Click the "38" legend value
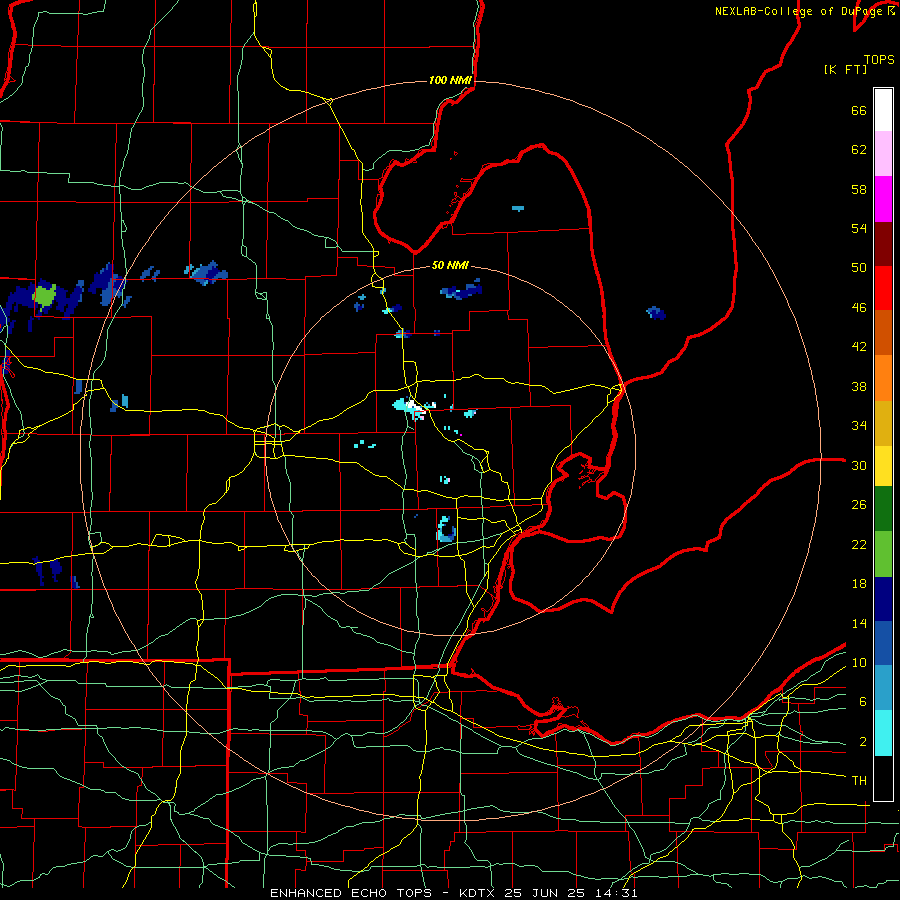The width and height of the screenshot is (900, 900). pos(859,386)
